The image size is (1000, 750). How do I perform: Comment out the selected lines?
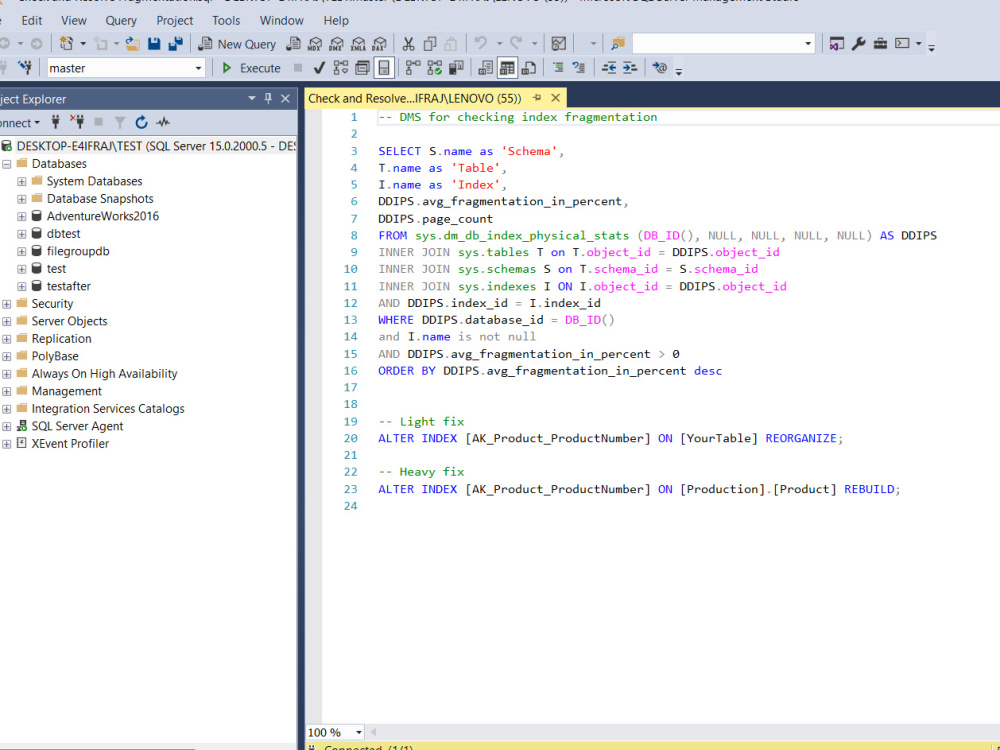[x=558, y=68]
